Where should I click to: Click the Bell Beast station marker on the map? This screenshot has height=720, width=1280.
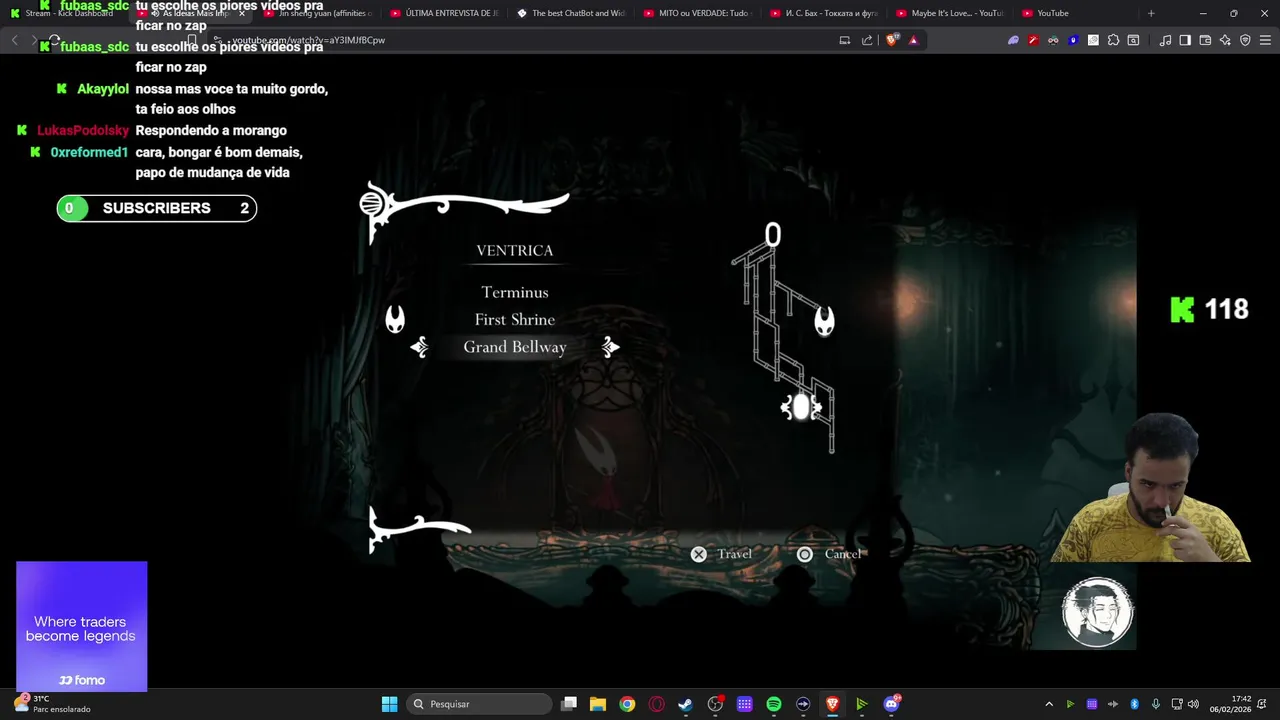pyautogui.click(x=801, y=407)
